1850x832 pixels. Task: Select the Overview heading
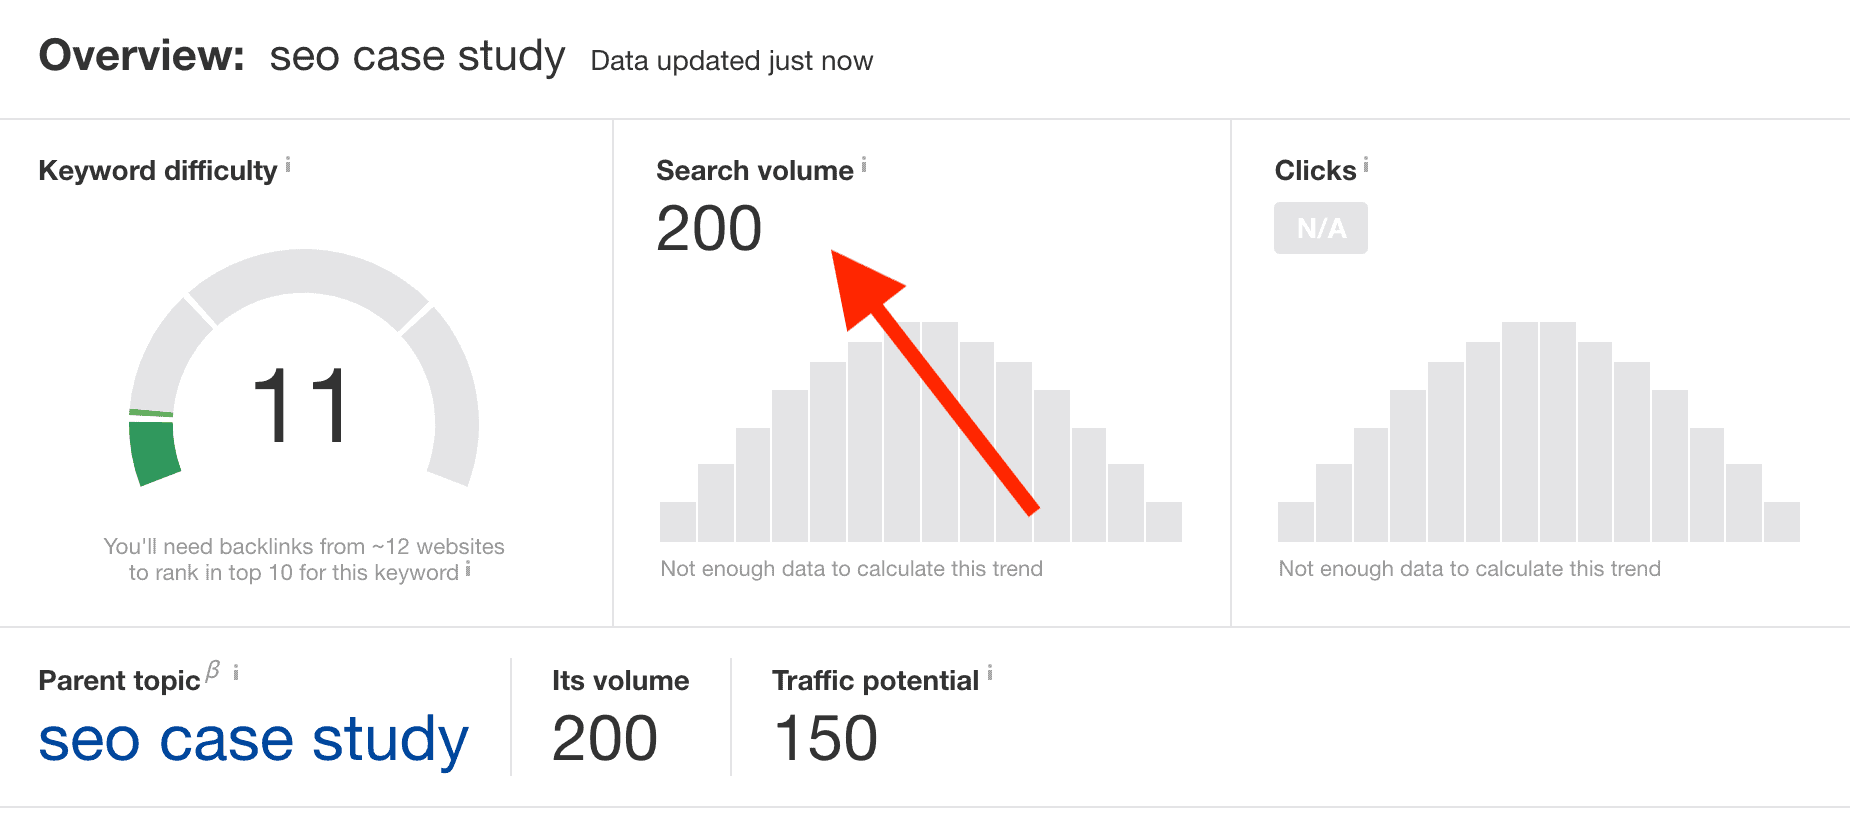click(x=140, y=56)
